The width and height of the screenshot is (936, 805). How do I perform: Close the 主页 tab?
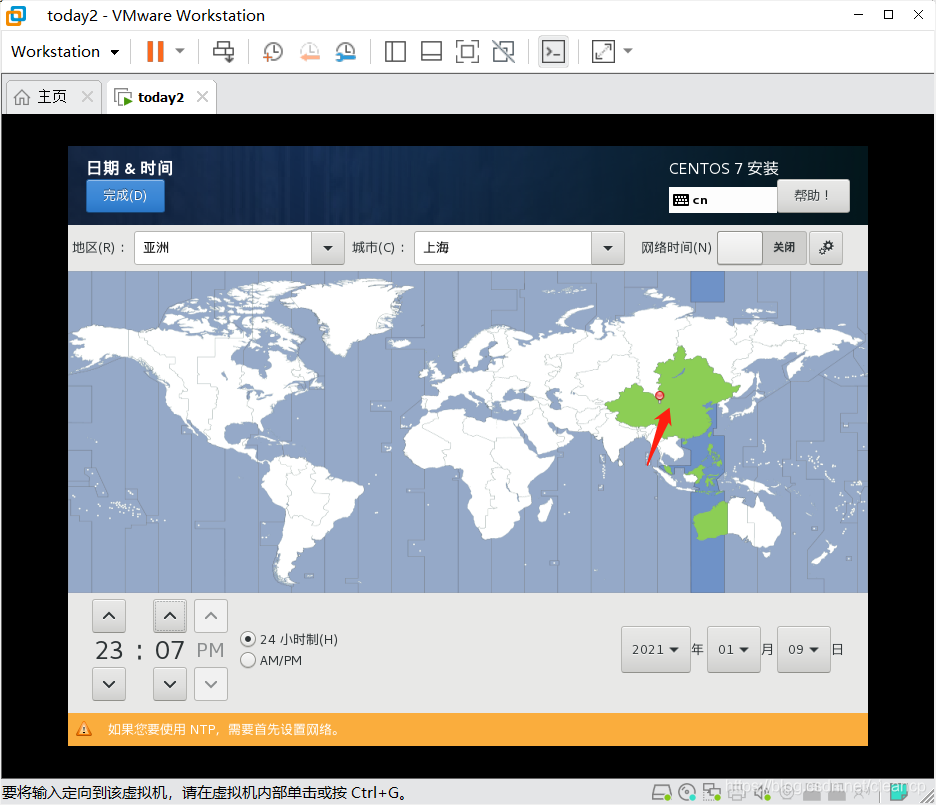pyautogui.click(x=87, y=97)
